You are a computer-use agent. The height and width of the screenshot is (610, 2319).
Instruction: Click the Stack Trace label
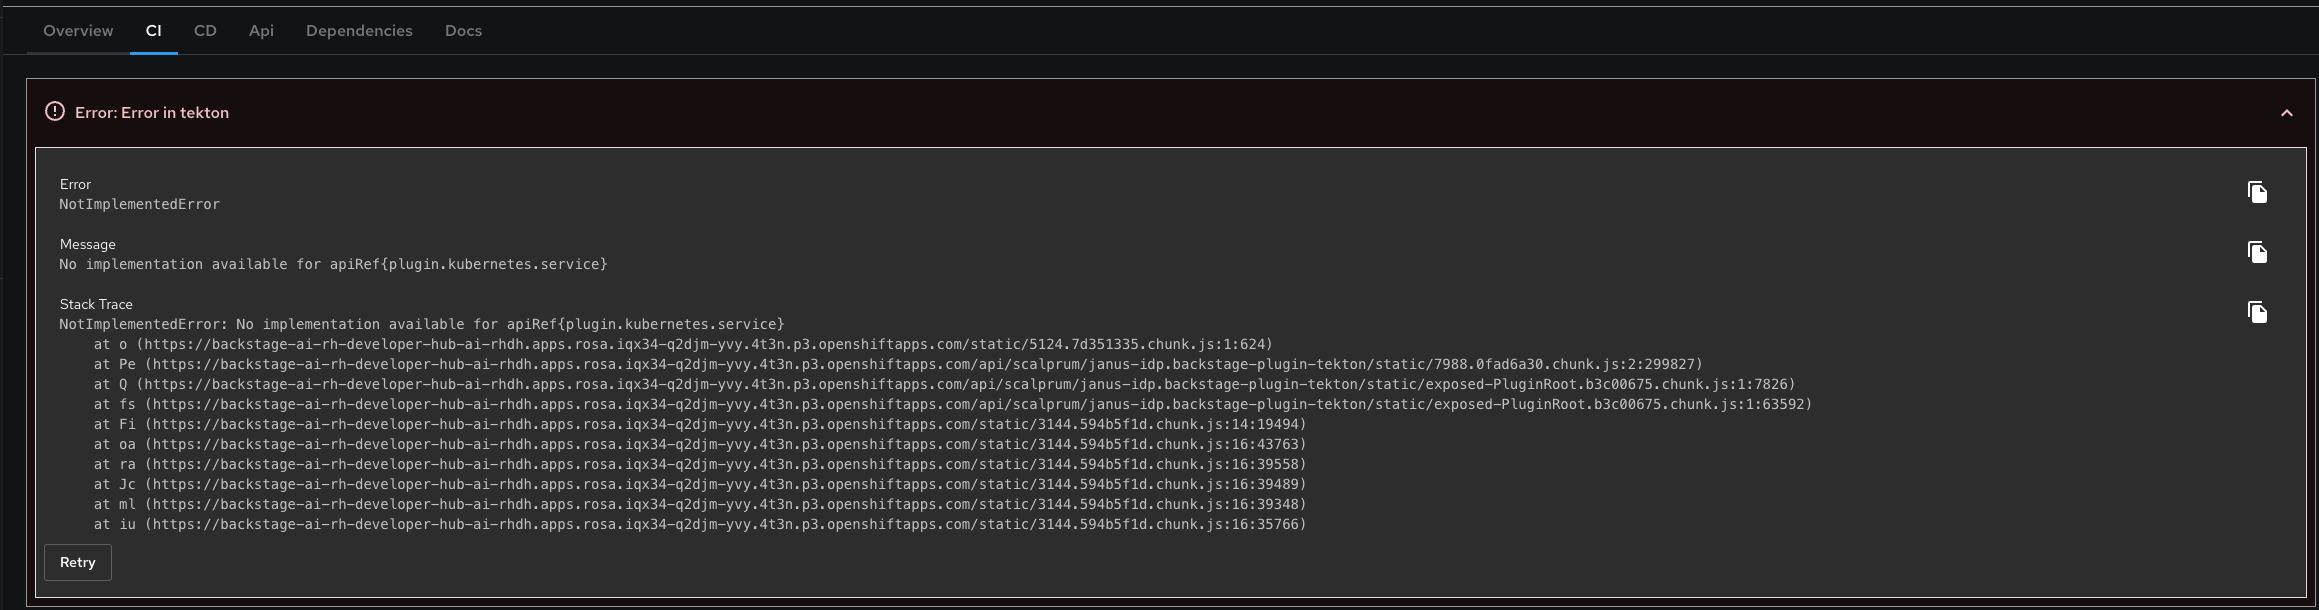96,304
